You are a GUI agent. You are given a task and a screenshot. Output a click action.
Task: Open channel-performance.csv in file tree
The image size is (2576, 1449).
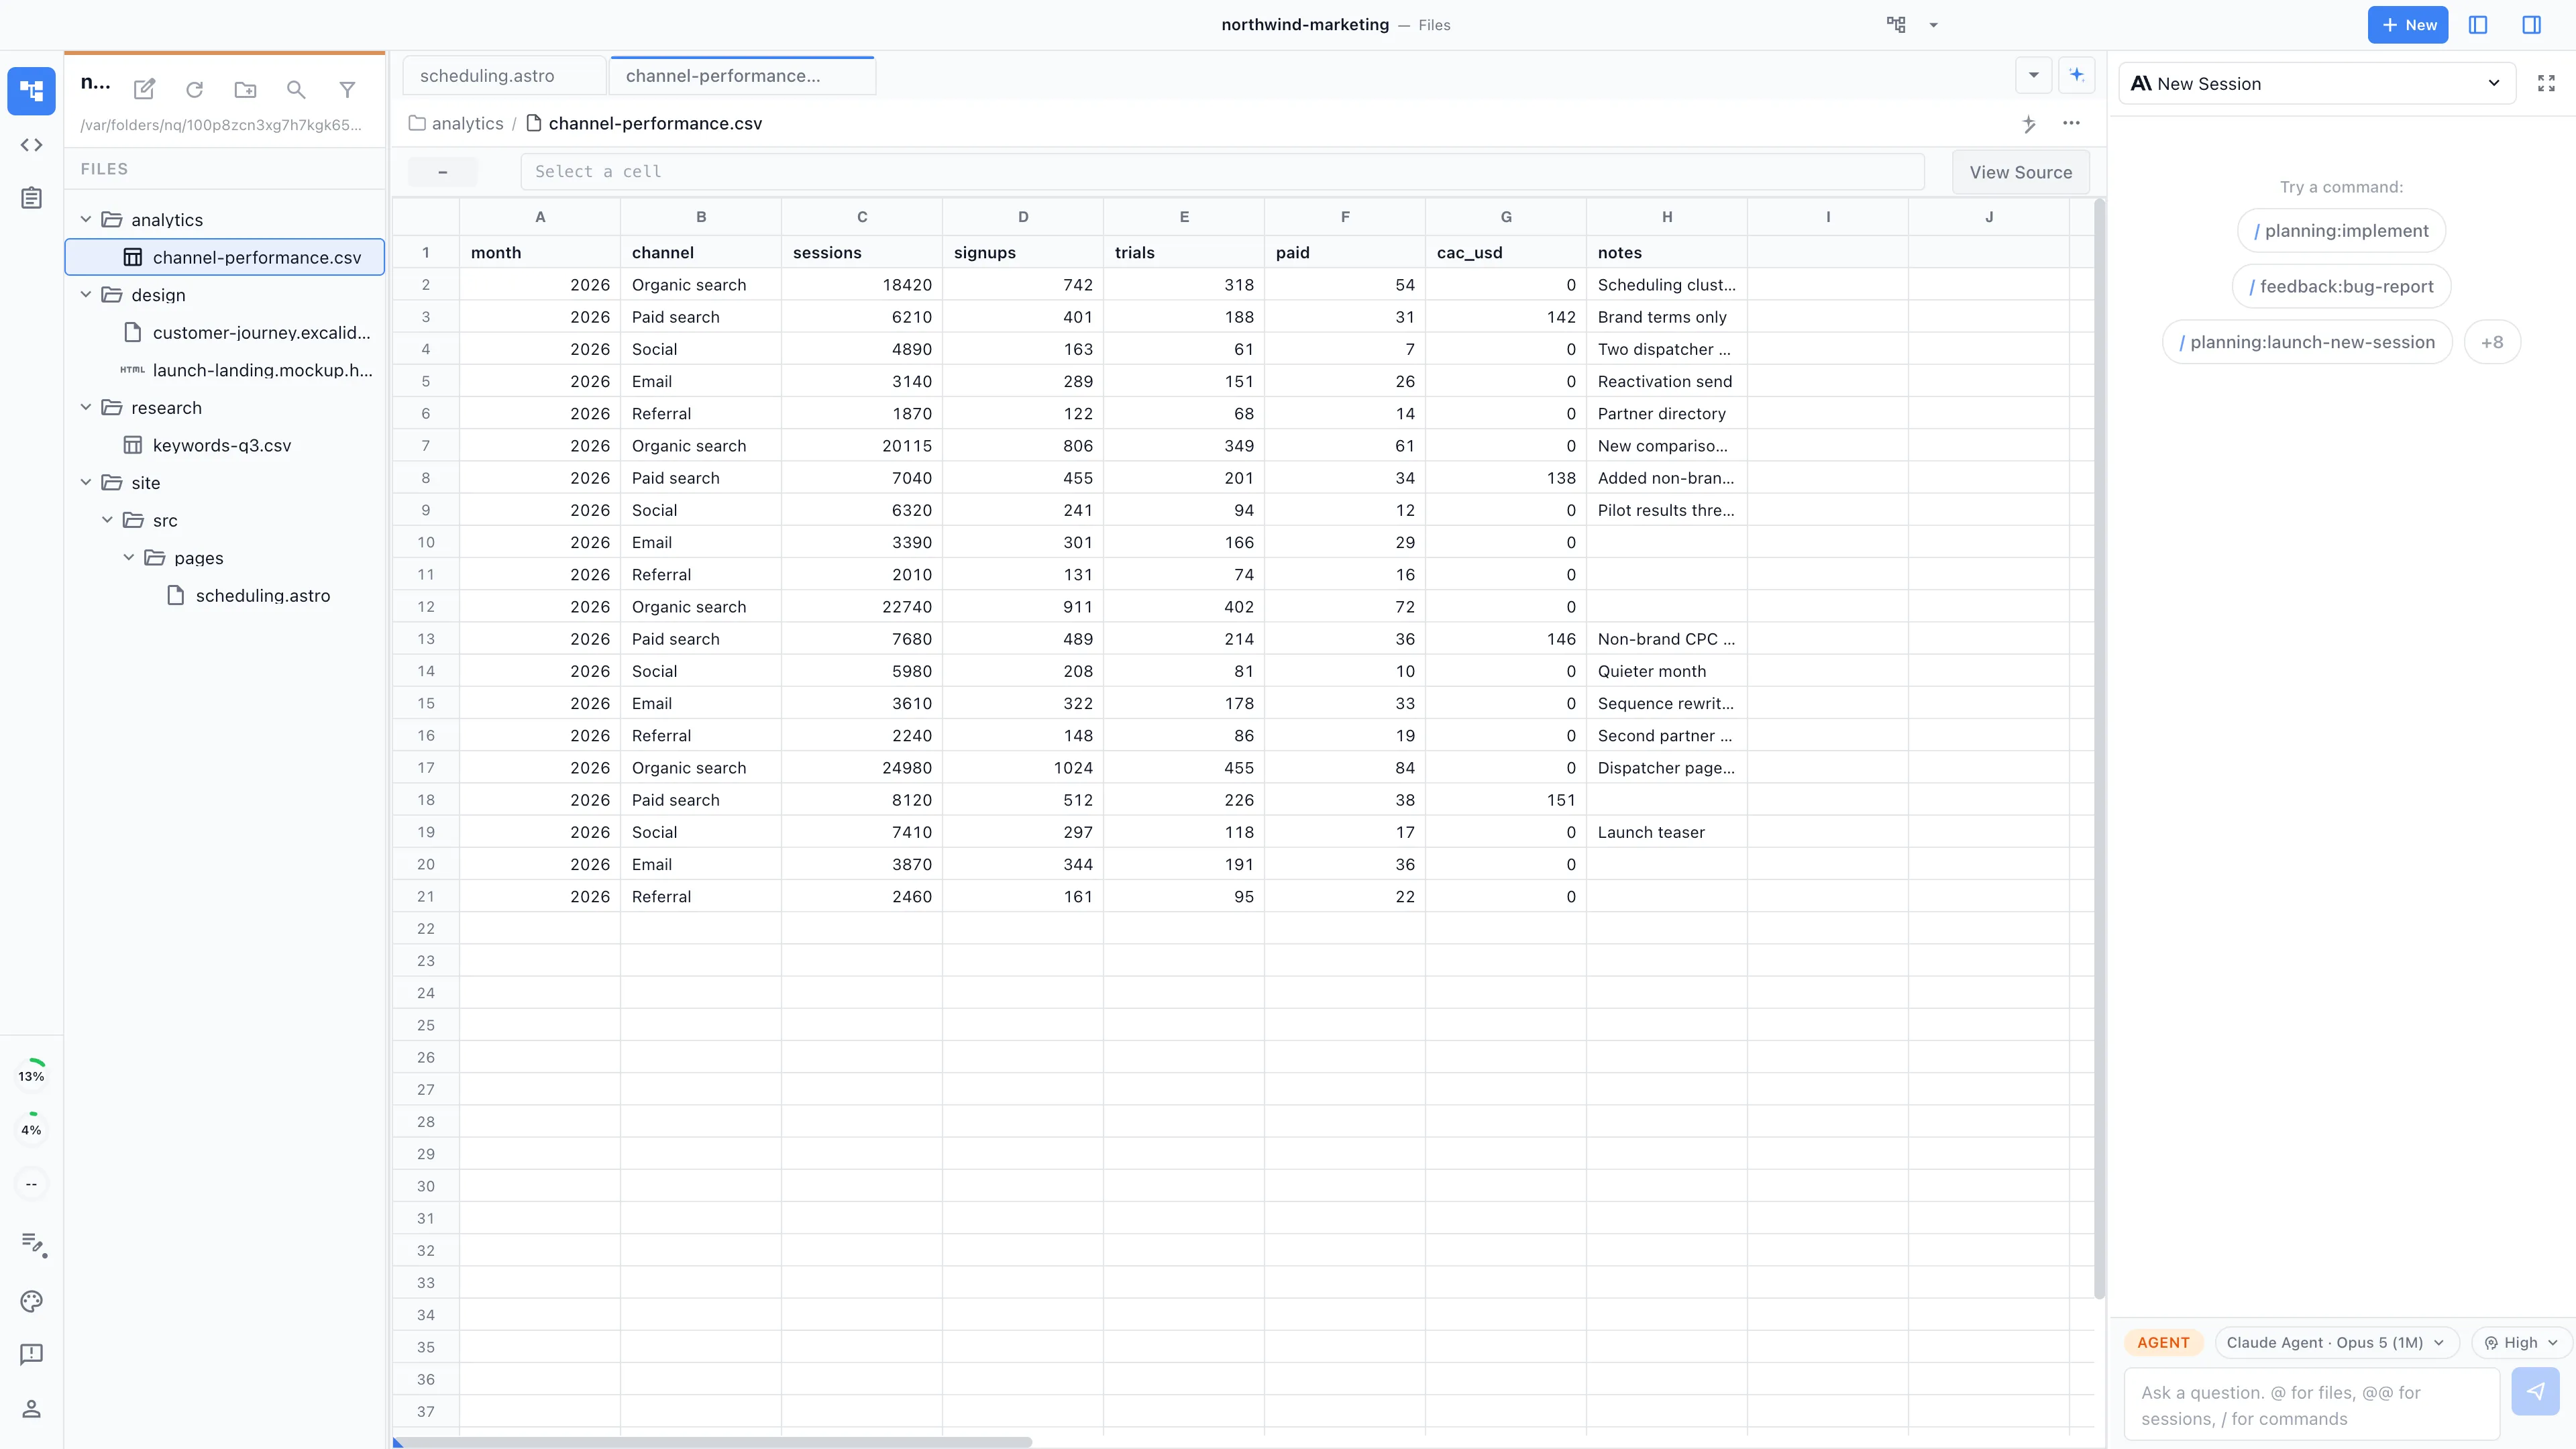(225, 257)
